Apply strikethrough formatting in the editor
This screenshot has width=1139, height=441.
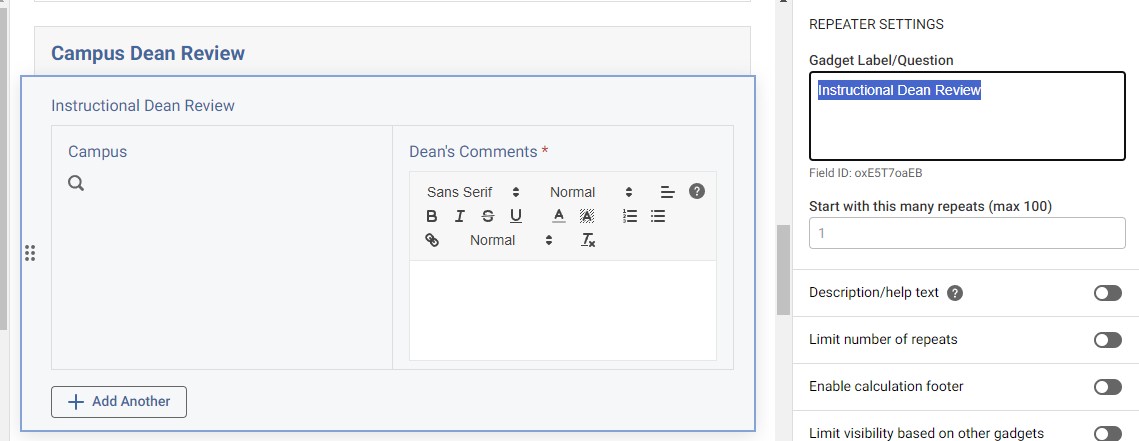pyautogui.click(x=487, y=216)
